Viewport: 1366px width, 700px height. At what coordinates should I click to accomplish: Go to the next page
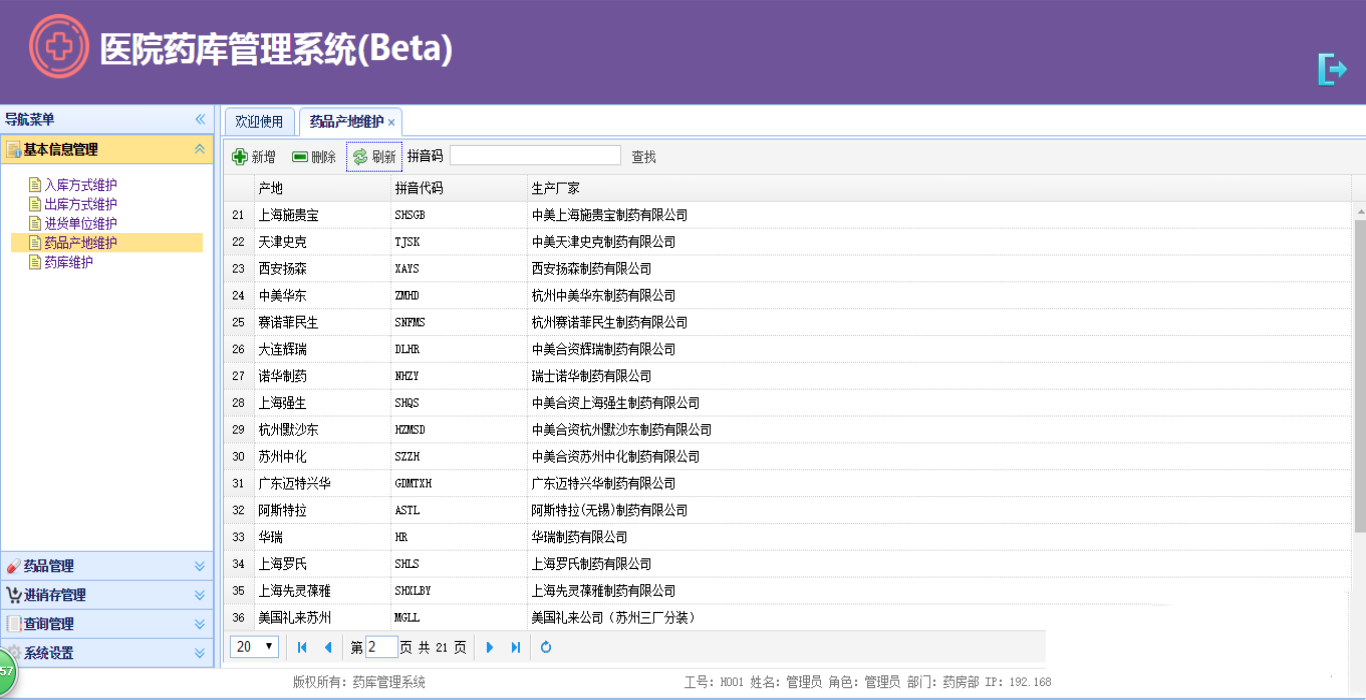pos(490,647)
